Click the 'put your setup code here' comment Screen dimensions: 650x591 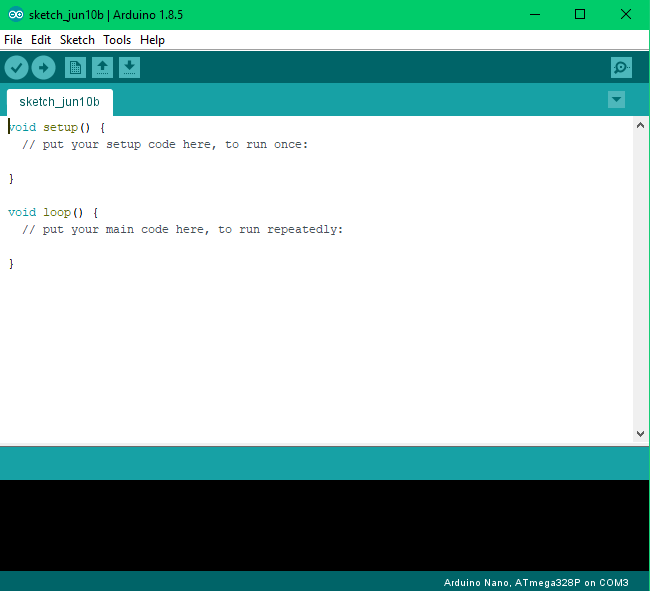point(165,145)
